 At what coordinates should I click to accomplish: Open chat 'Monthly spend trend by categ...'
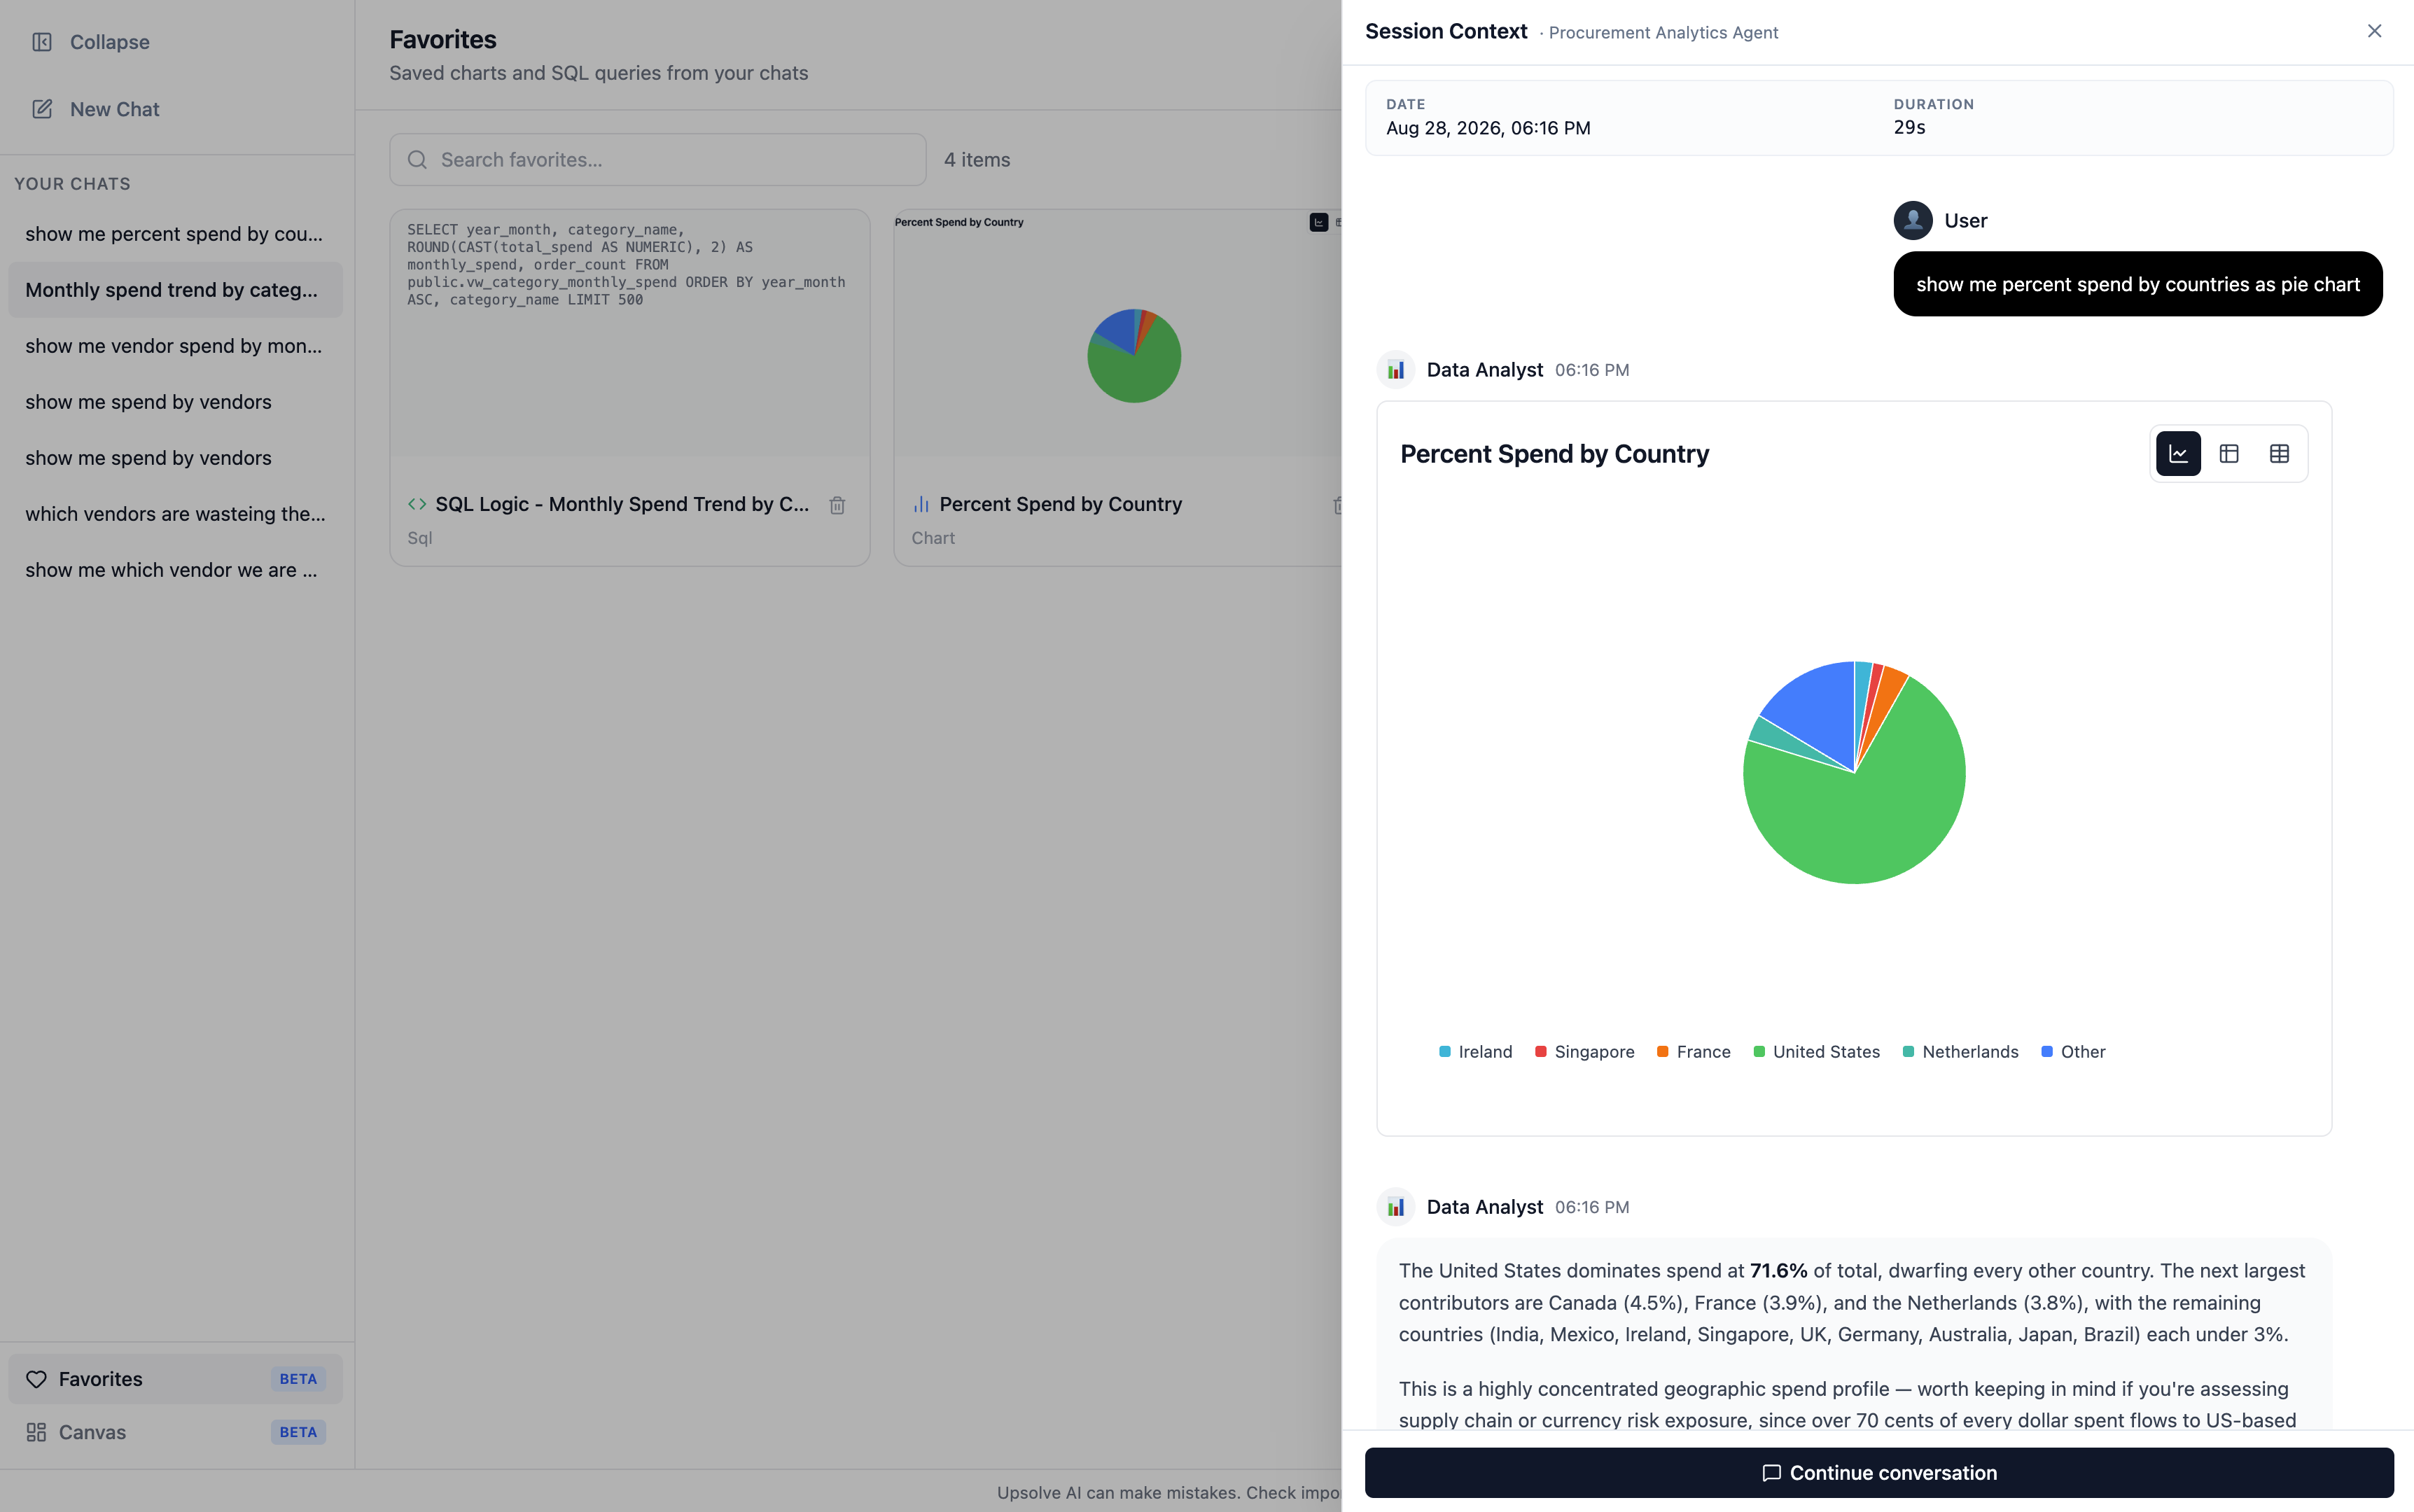(175, 290)
